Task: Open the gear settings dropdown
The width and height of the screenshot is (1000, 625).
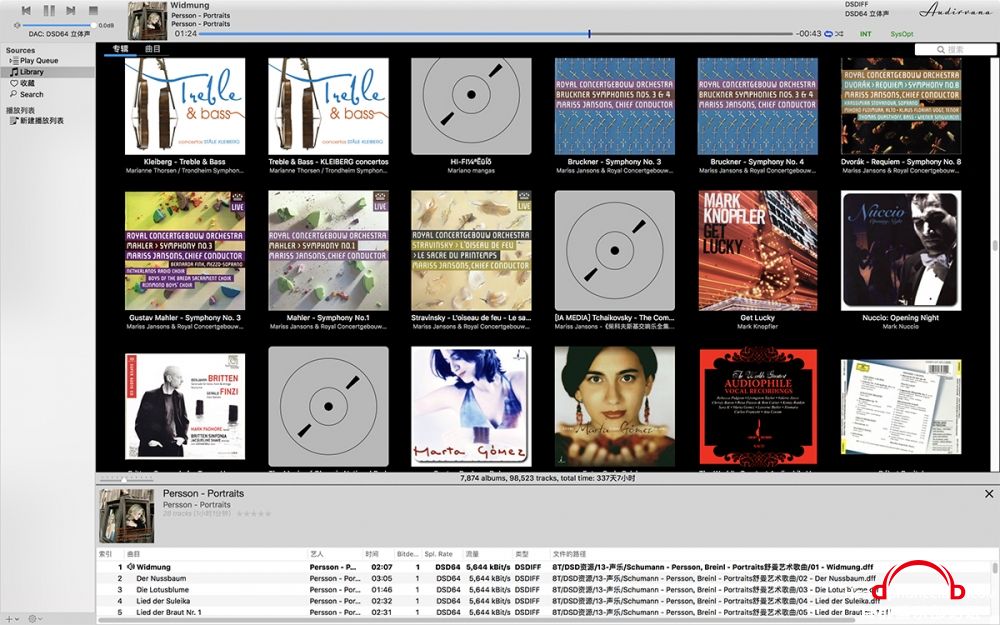Action: coord(34,619)
